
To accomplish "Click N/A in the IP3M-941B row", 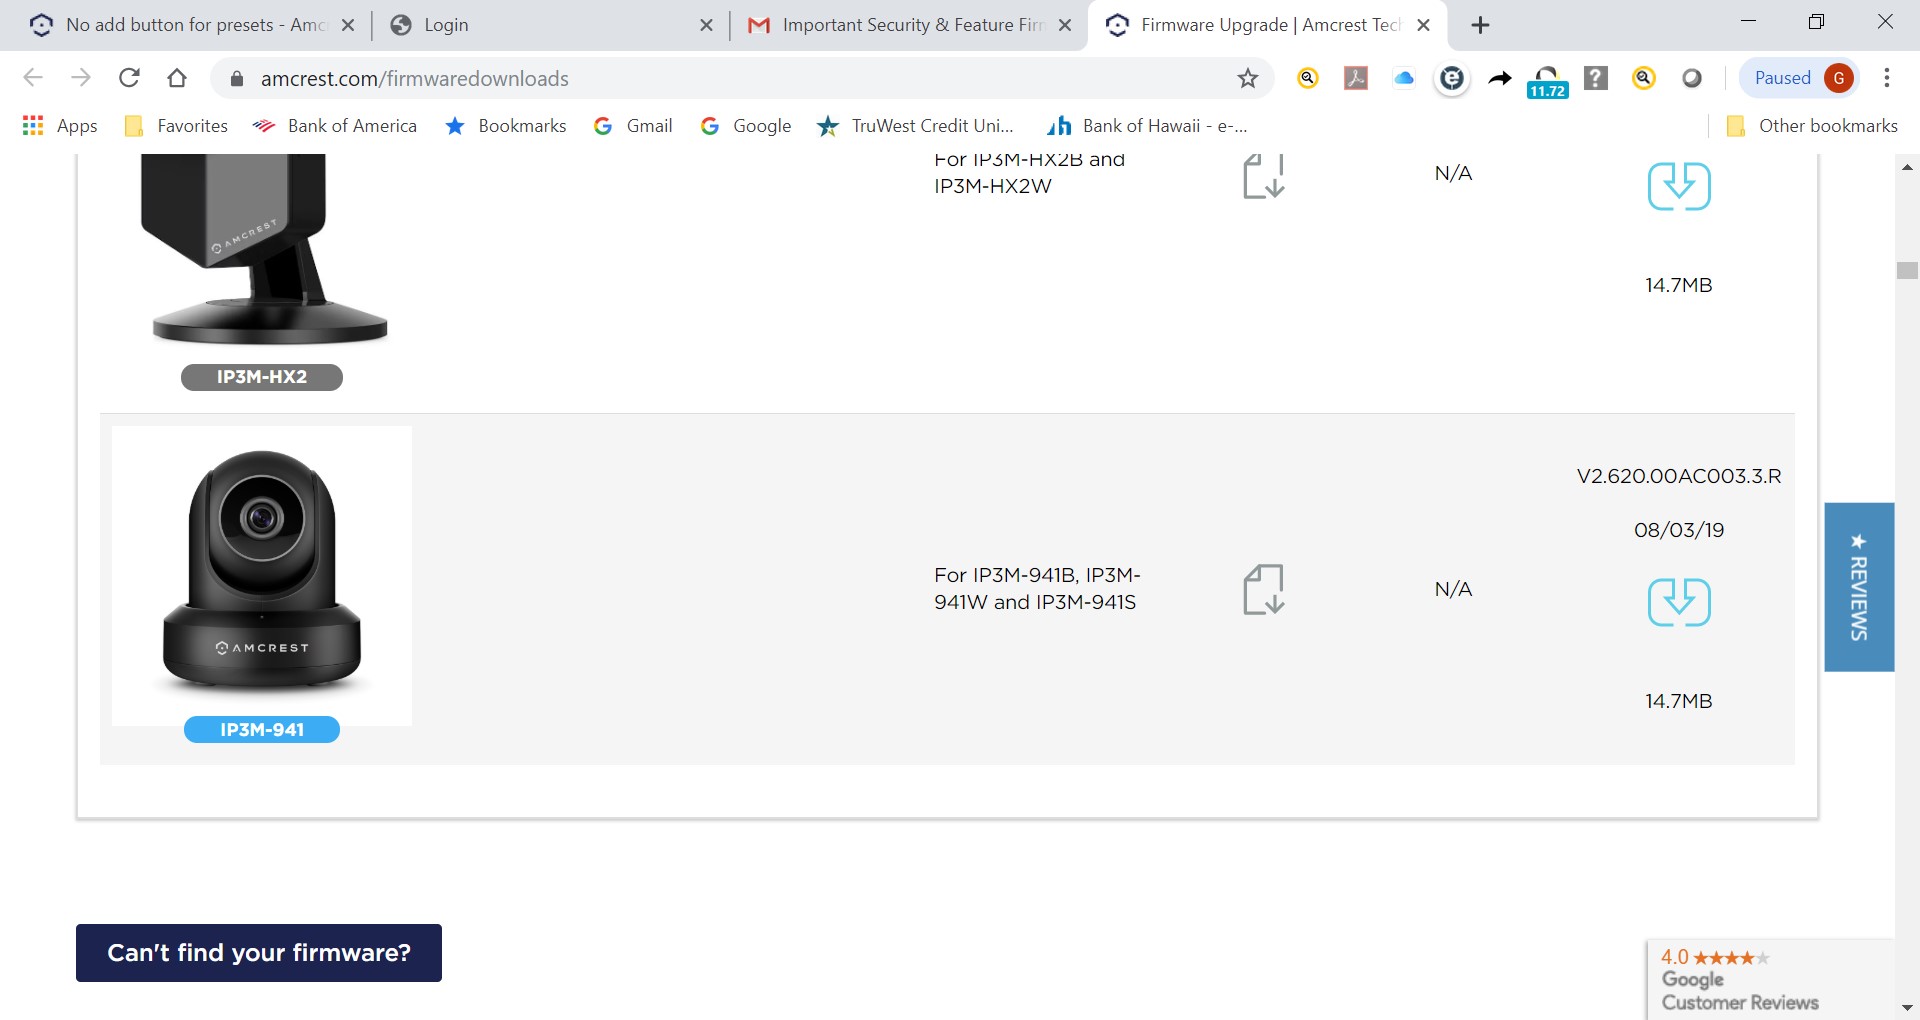I will point(1453,589).
